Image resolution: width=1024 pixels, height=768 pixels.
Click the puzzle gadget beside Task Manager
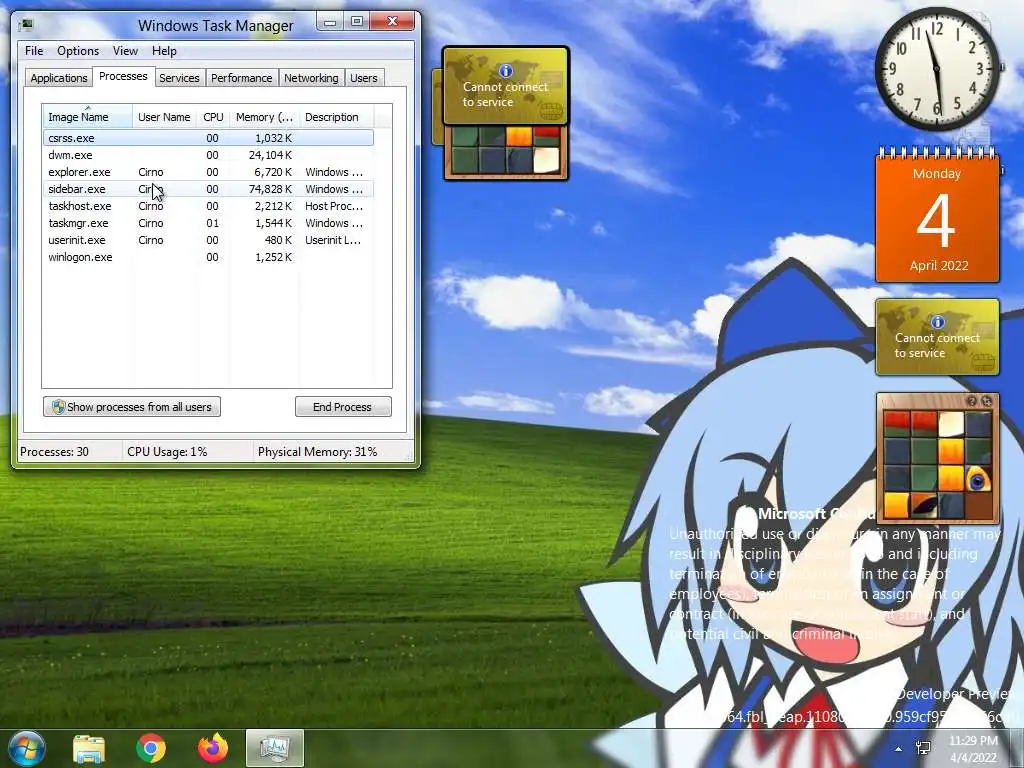click(x=506, y=153)
